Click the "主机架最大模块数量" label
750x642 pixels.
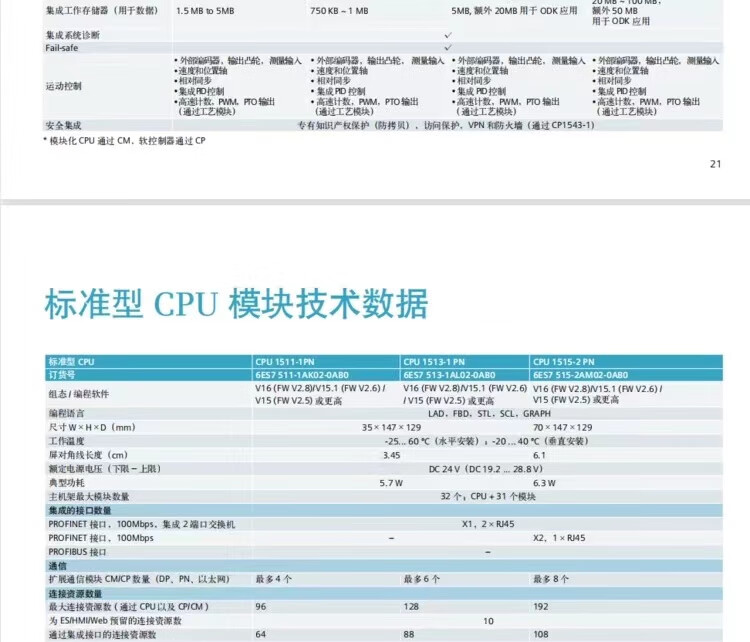click(x=89, y=497)
